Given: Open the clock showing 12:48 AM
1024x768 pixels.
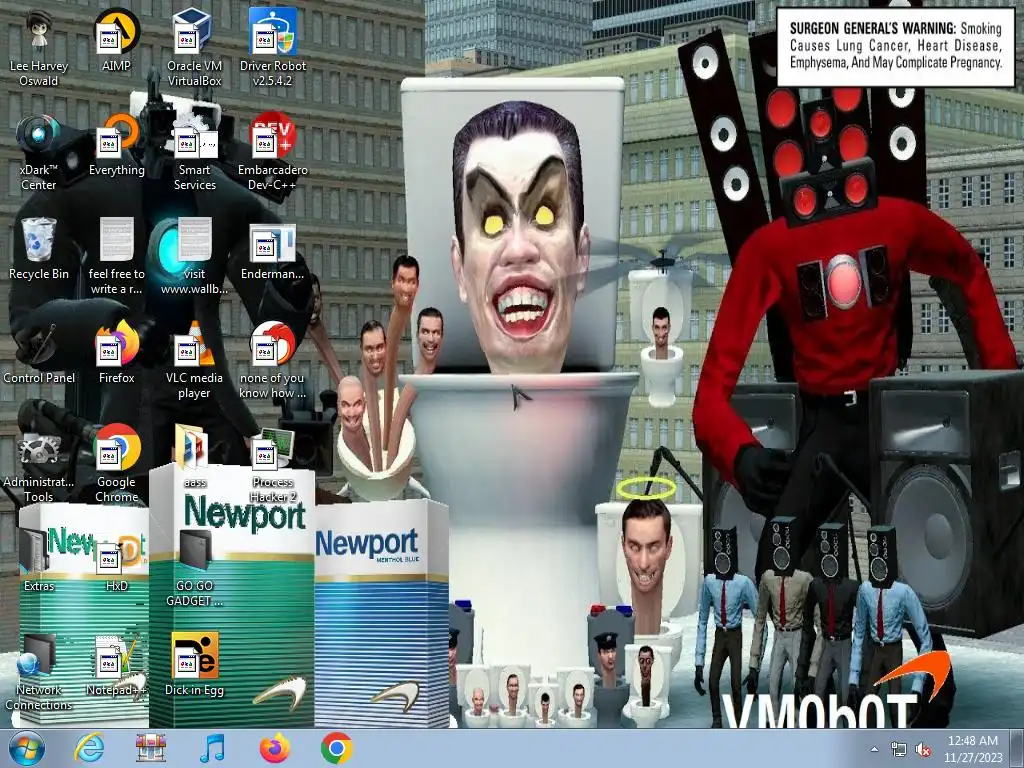Looking at the screenshot, I should pos(972,749).
